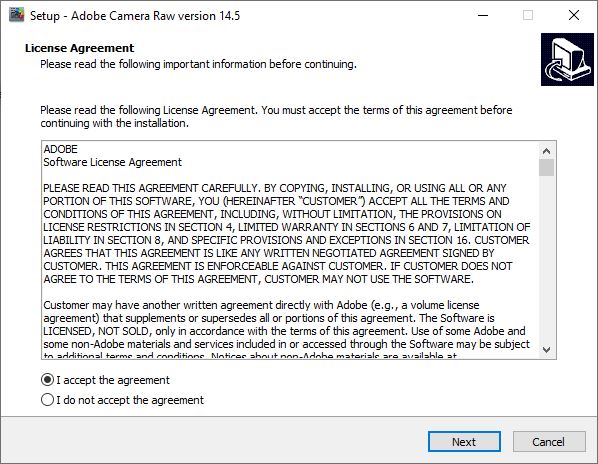Screen dimensions: 598x464
Task: Click inside the license agreement text box
Action: pyautogui.click(x=290, y=250)
